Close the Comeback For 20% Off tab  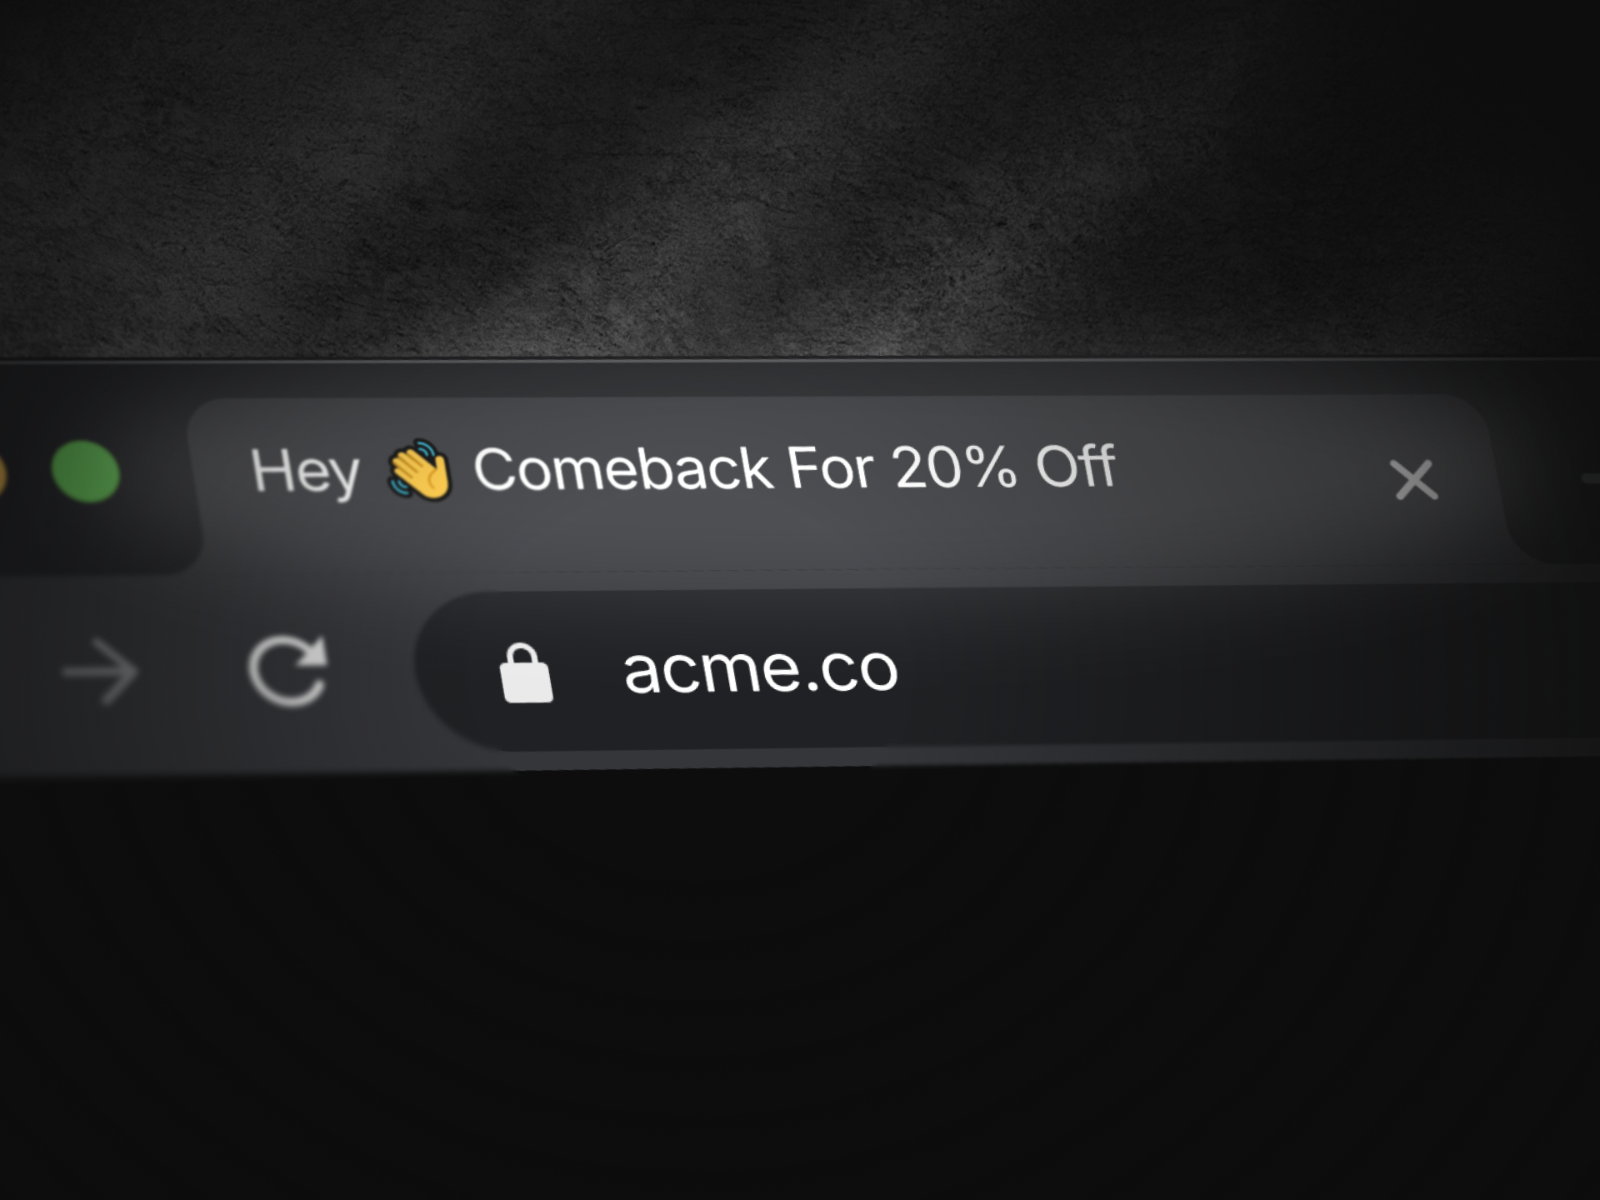[x=1414, y=480]
